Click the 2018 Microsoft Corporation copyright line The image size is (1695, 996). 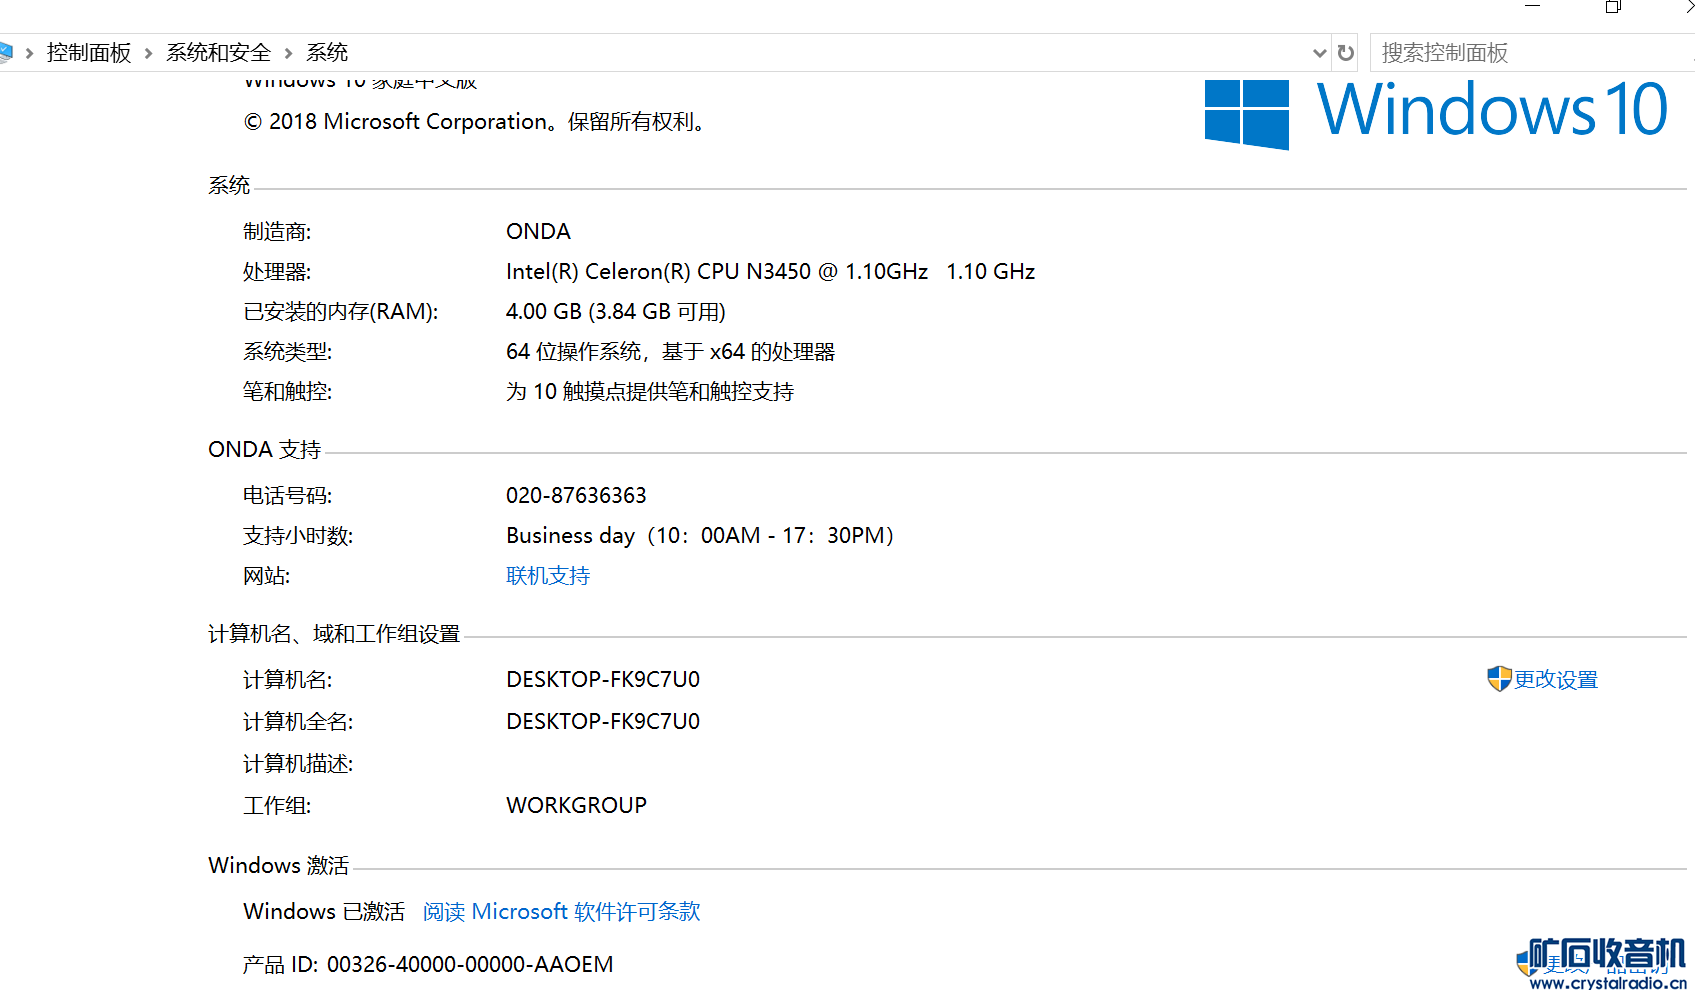[475, 122]
